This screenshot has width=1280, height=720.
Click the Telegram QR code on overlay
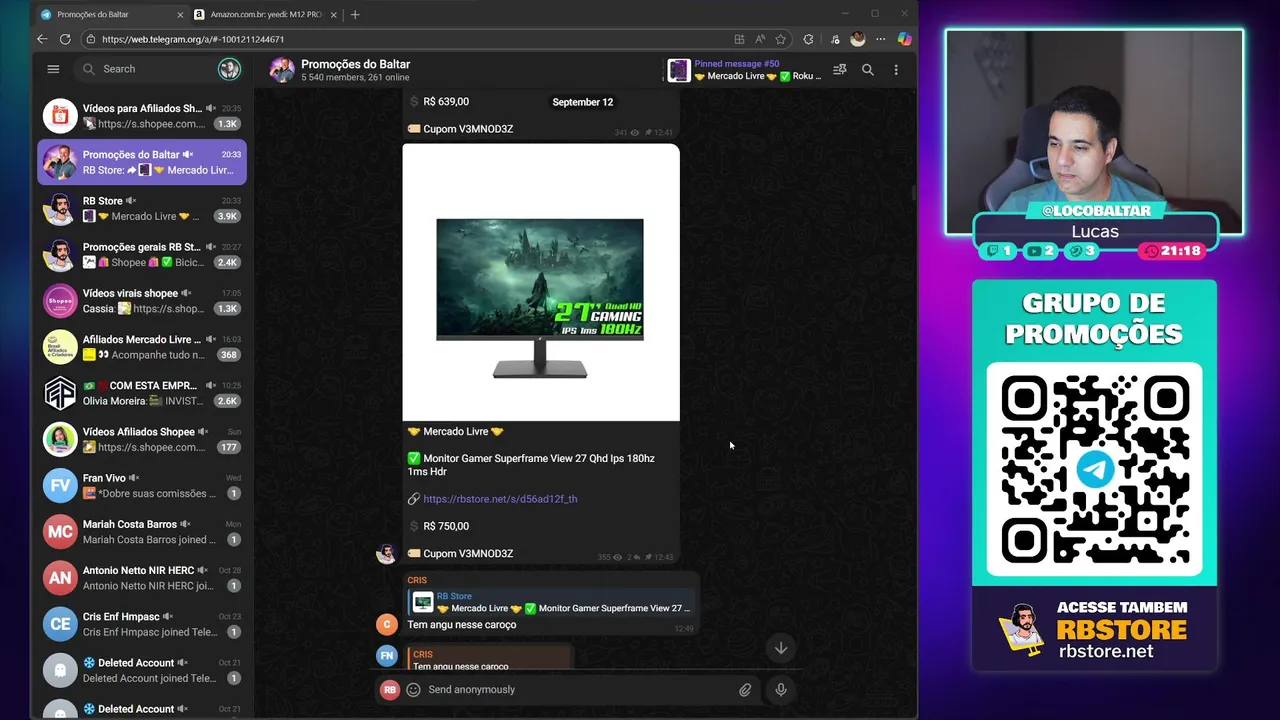pos(1094,470)
